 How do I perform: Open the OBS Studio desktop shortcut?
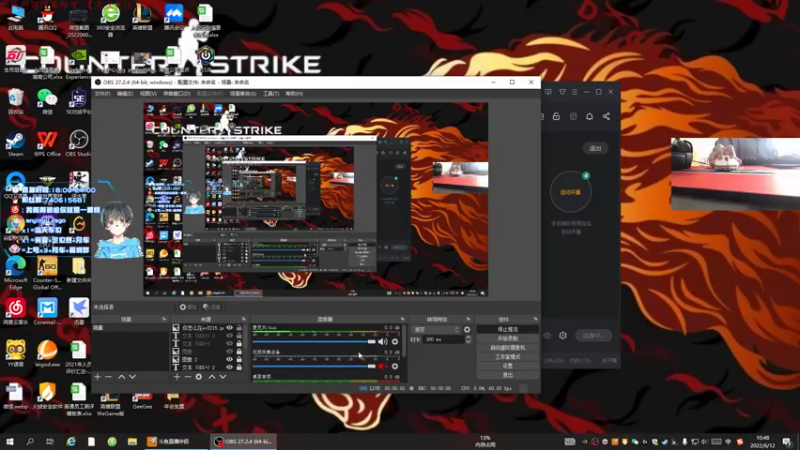(x=78, y=144)
